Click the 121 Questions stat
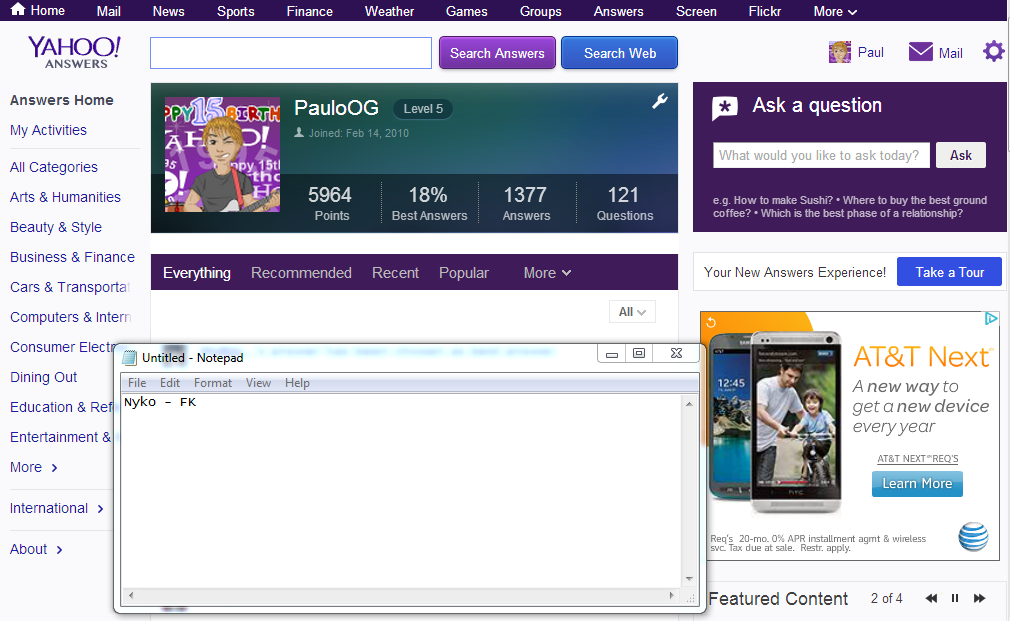 pyautogui.click(x=624, y=203)
